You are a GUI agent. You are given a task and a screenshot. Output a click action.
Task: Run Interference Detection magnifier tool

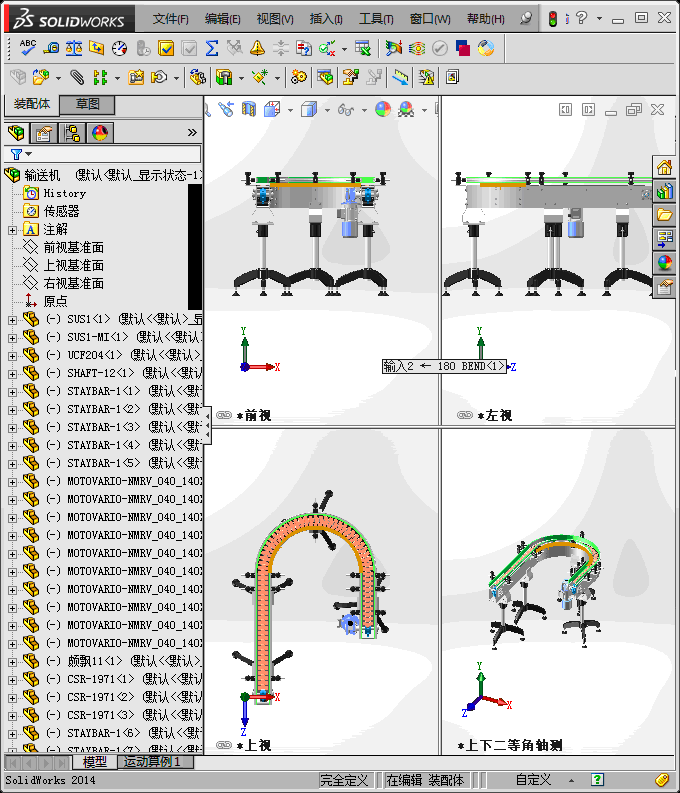click(393, 48)
